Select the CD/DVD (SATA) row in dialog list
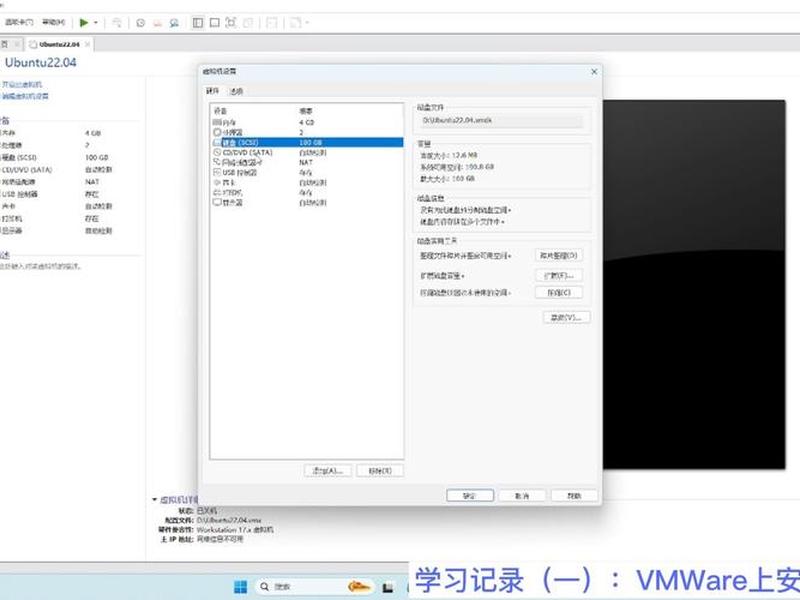Screen dimensions: 800x600 pos(307,152)
